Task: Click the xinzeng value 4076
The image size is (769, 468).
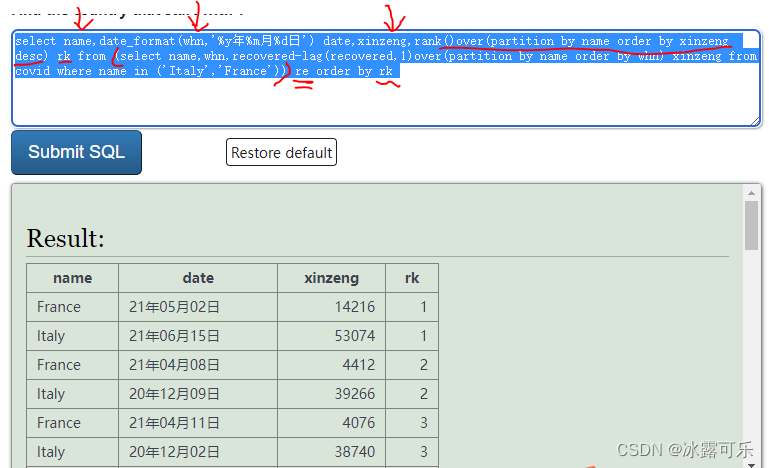Action: tap(332, 423)
